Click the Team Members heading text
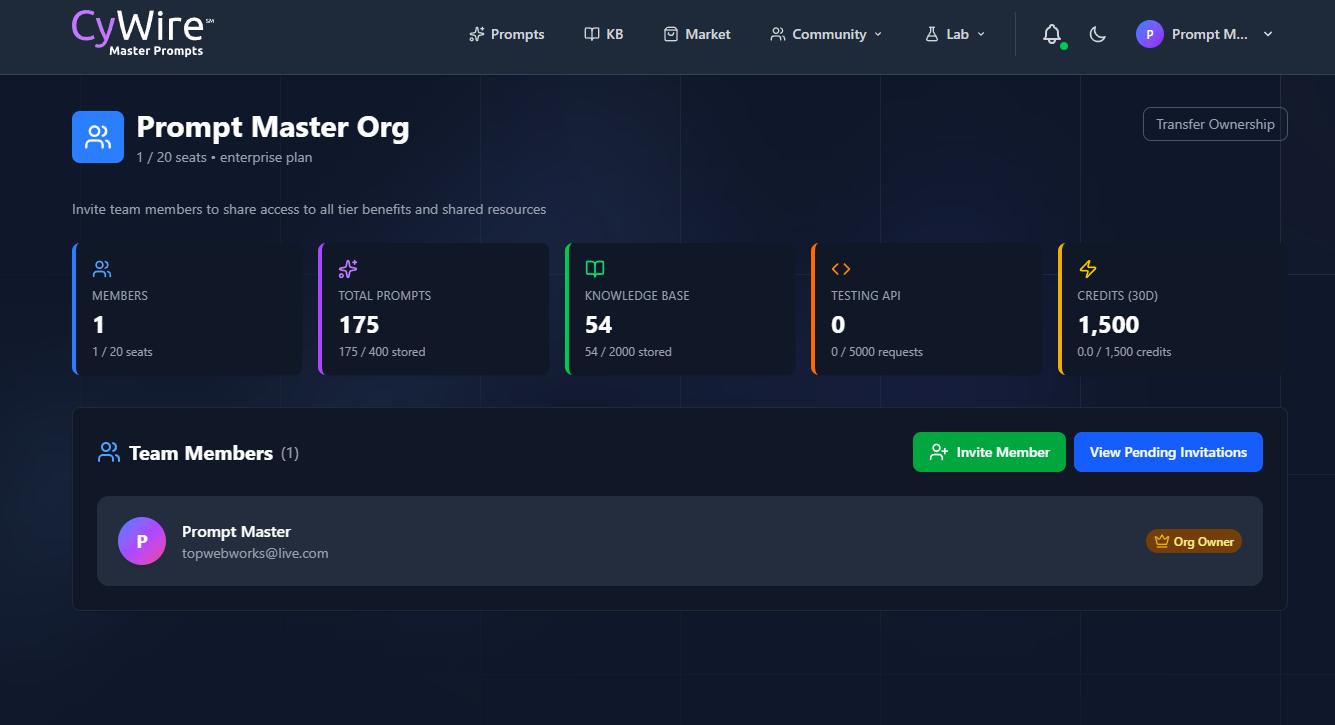 tap(201, 453)
